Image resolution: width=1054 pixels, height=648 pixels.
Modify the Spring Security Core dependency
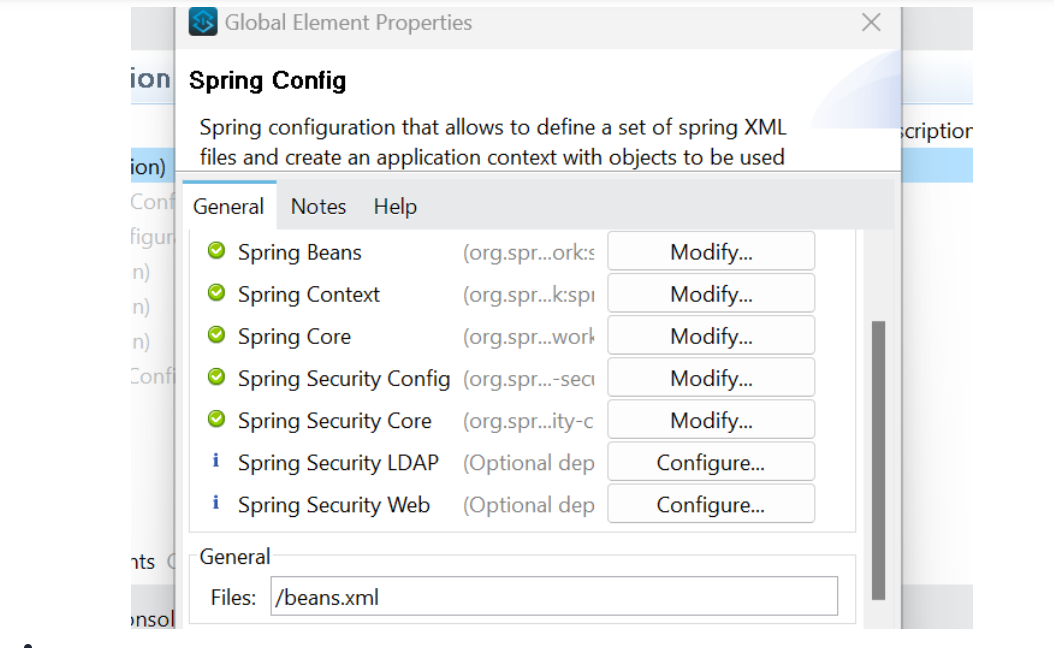(711, 419)
